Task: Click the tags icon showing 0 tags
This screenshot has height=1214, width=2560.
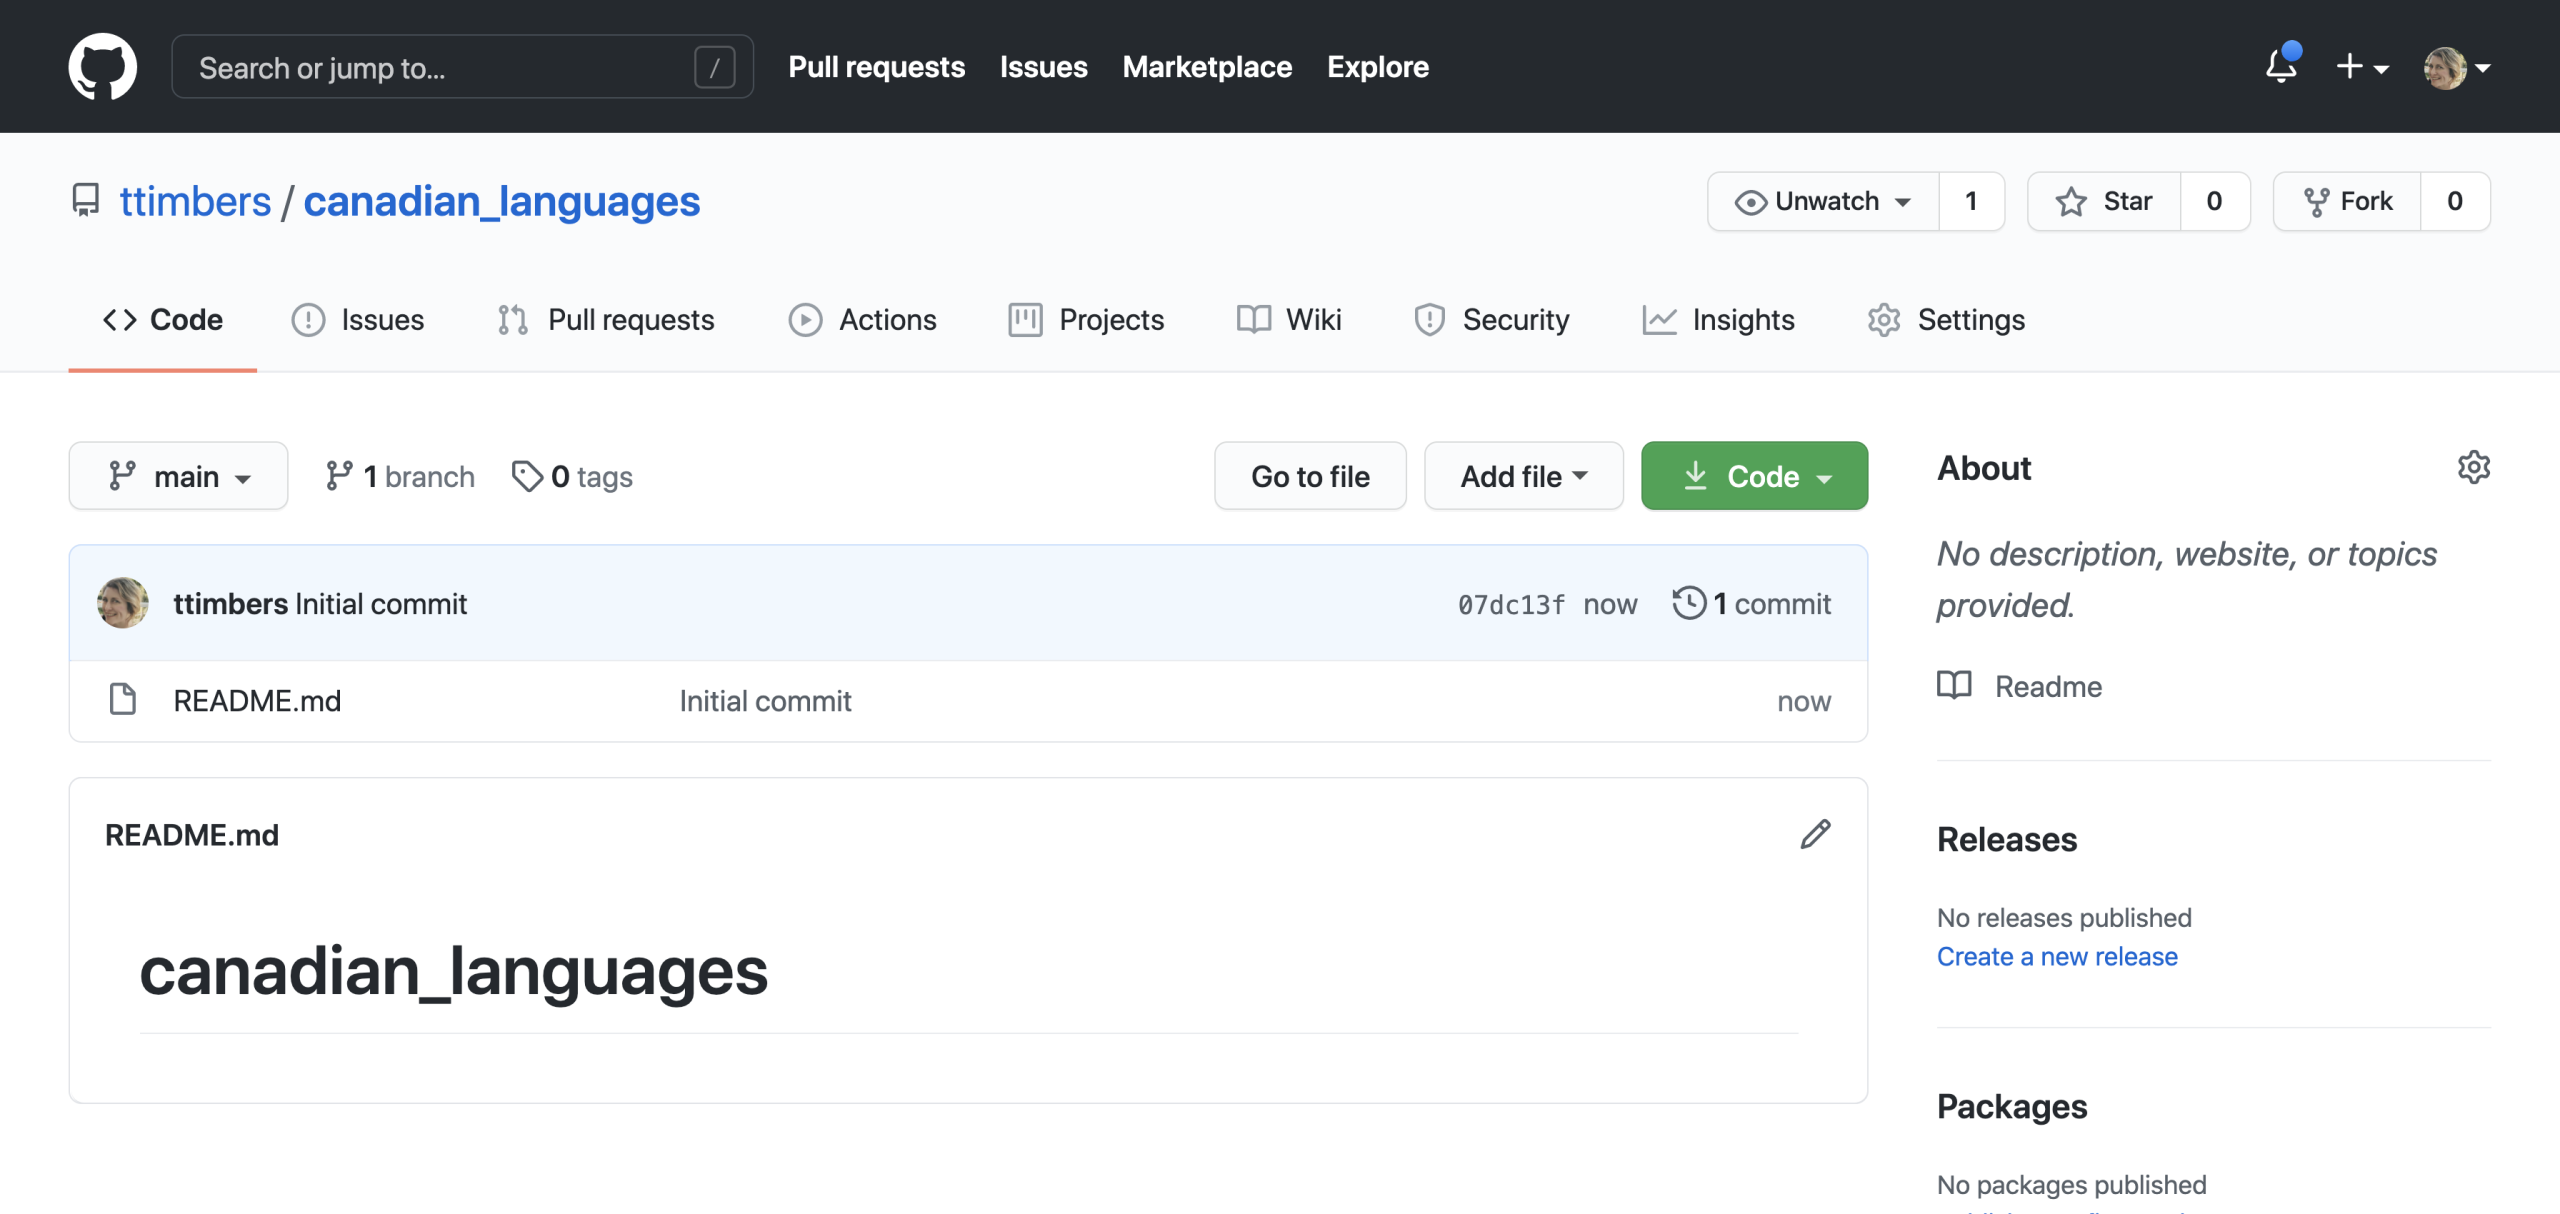Action: (526, 476)
